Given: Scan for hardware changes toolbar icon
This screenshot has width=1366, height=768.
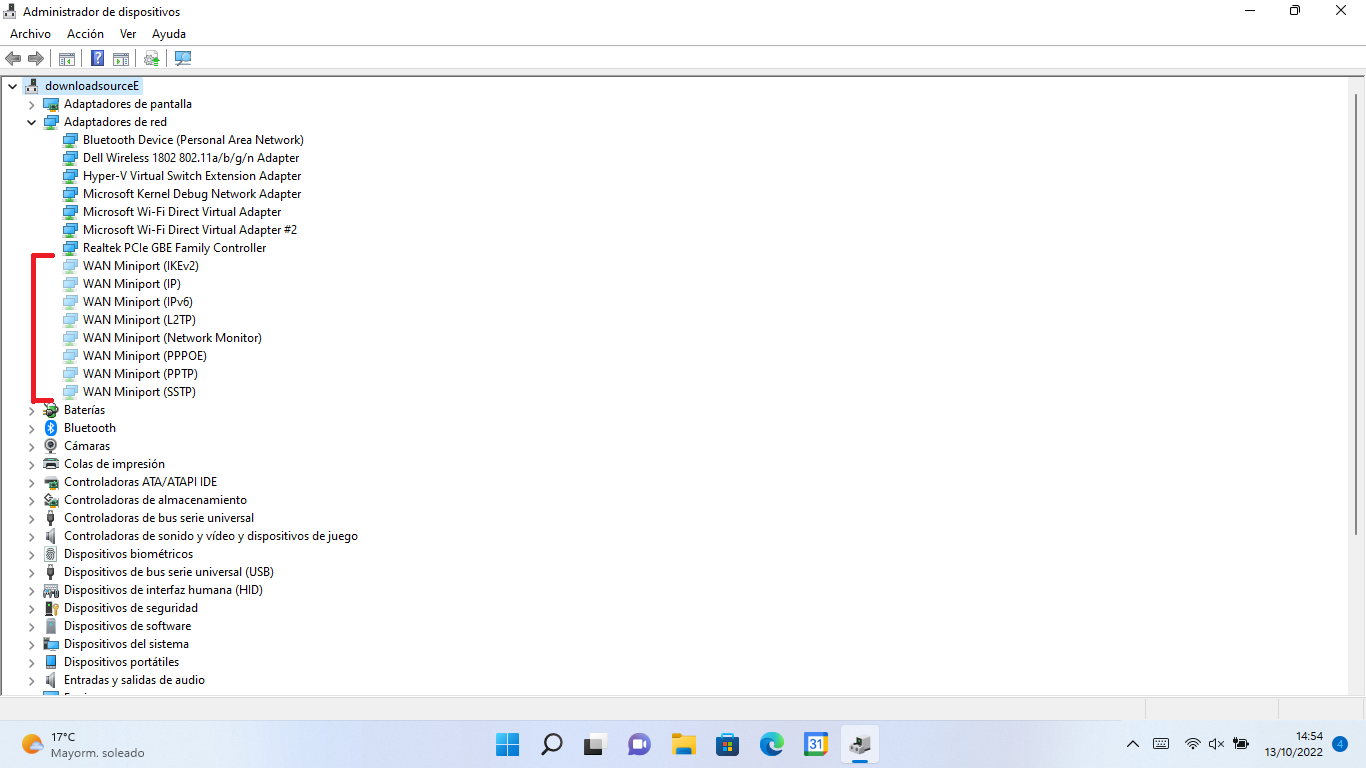Looking at the screenshot, I should tap(183, 58).
